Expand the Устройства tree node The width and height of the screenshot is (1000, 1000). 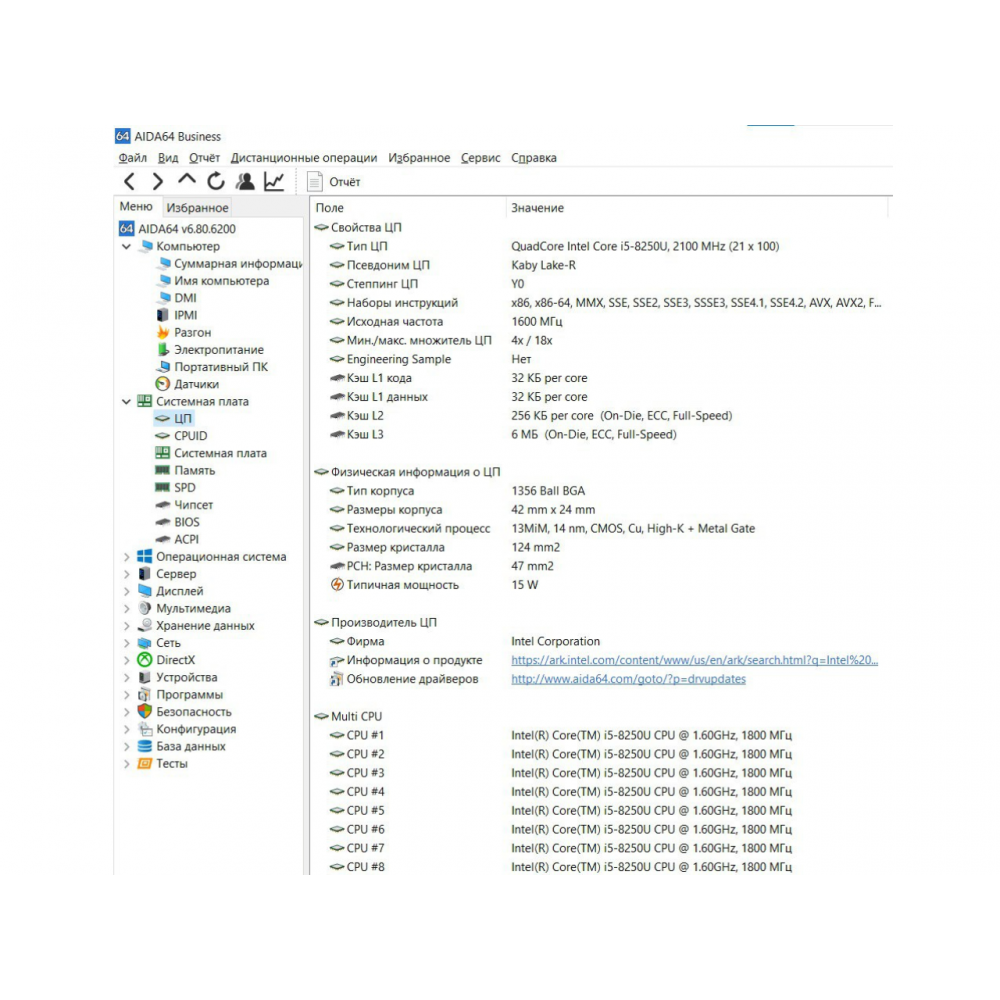coord(127,677)
